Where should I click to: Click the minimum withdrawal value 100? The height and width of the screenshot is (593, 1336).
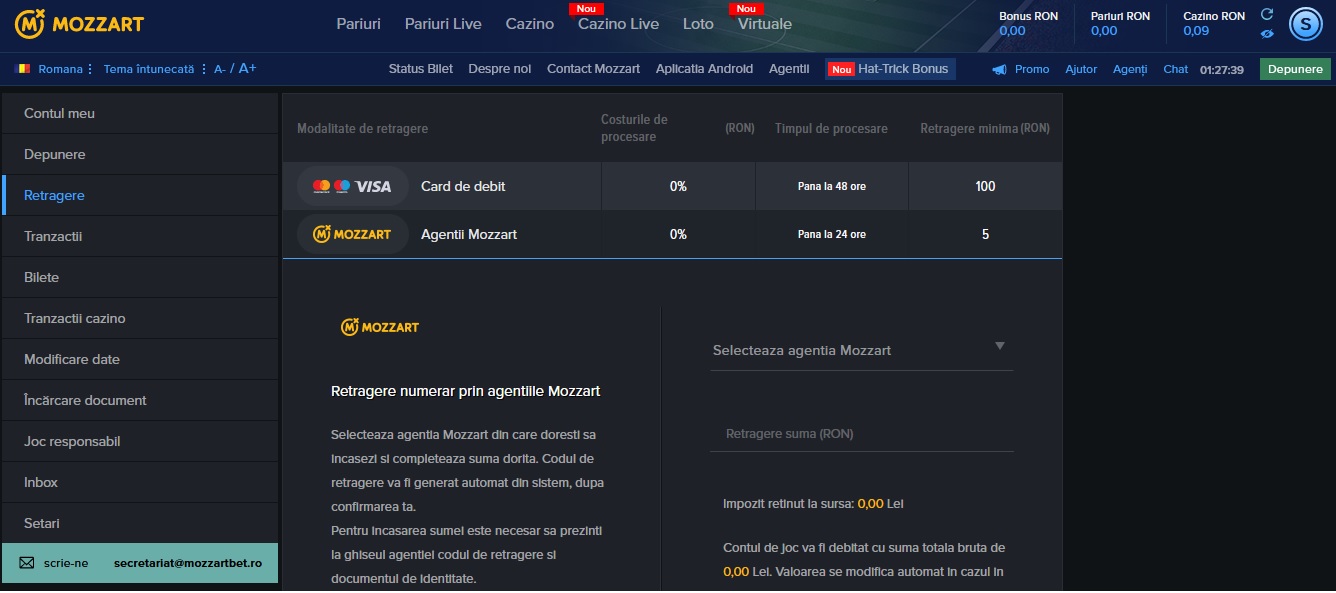click(985, 187)
